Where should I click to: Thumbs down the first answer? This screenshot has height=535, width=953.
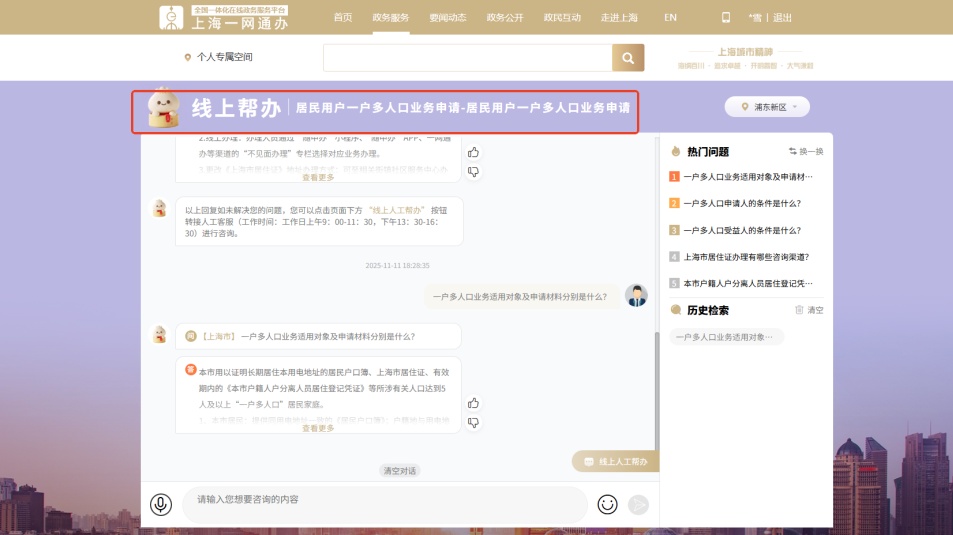click(473, 171)
